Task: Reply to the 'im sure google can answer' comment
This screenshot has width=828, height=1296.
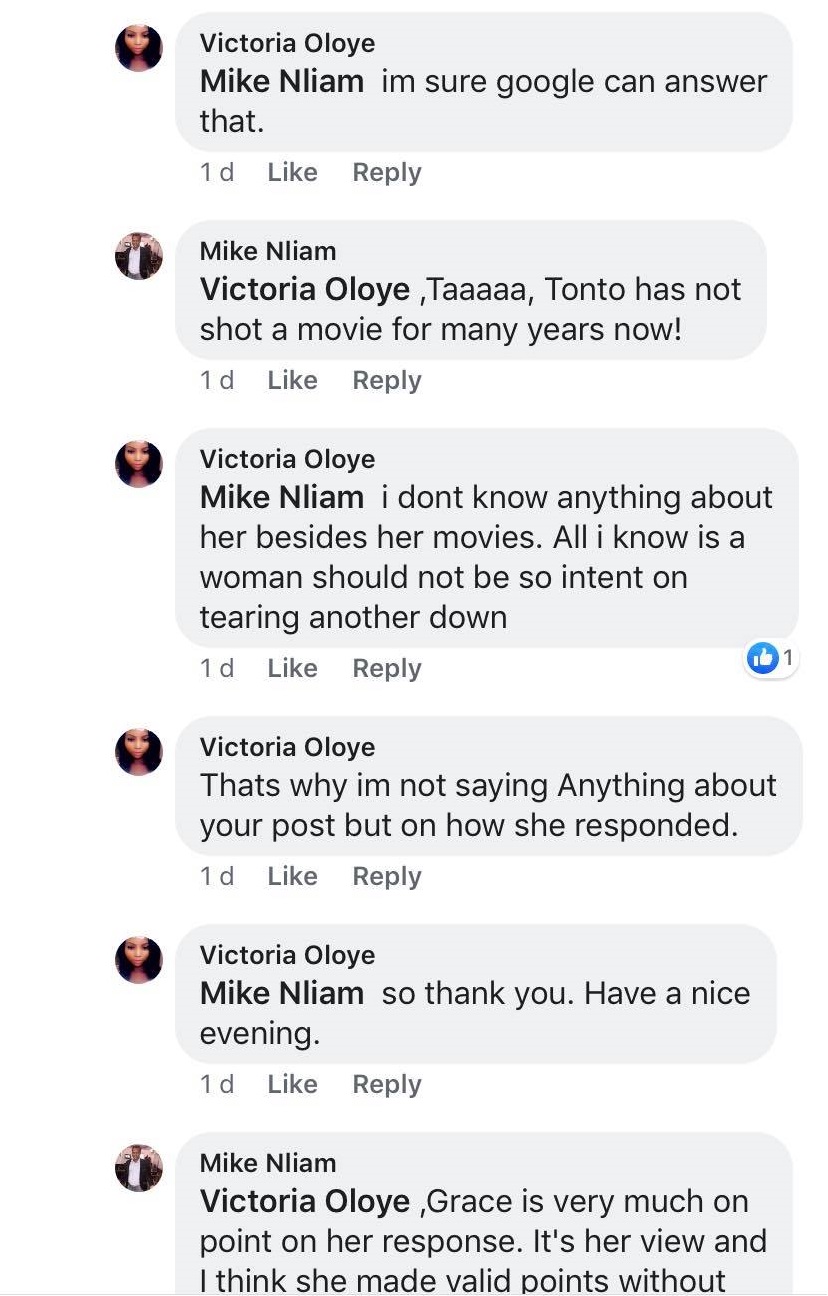Action: [x=387, y=172]
